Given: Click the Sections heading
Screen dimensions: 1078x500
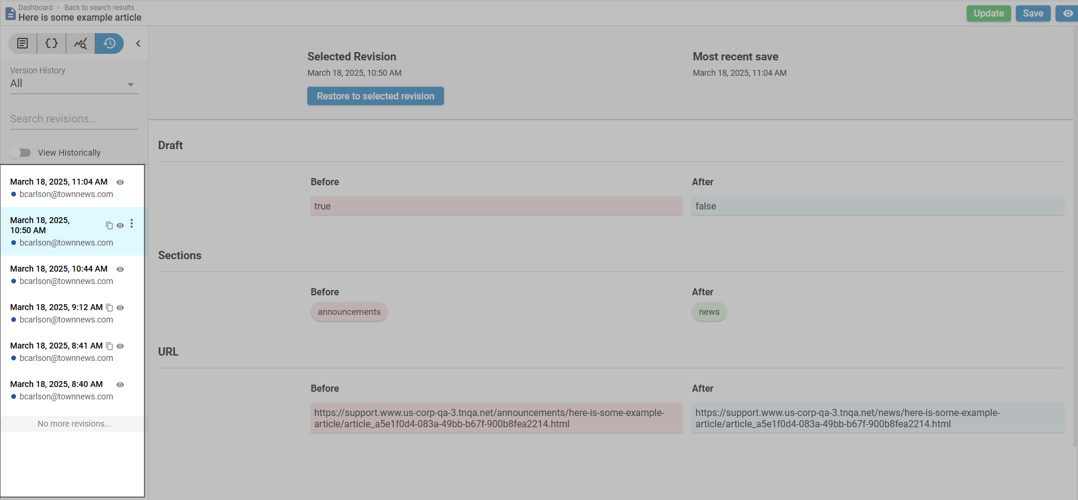Looking at the screenshot, I should [x=179, y=255].
